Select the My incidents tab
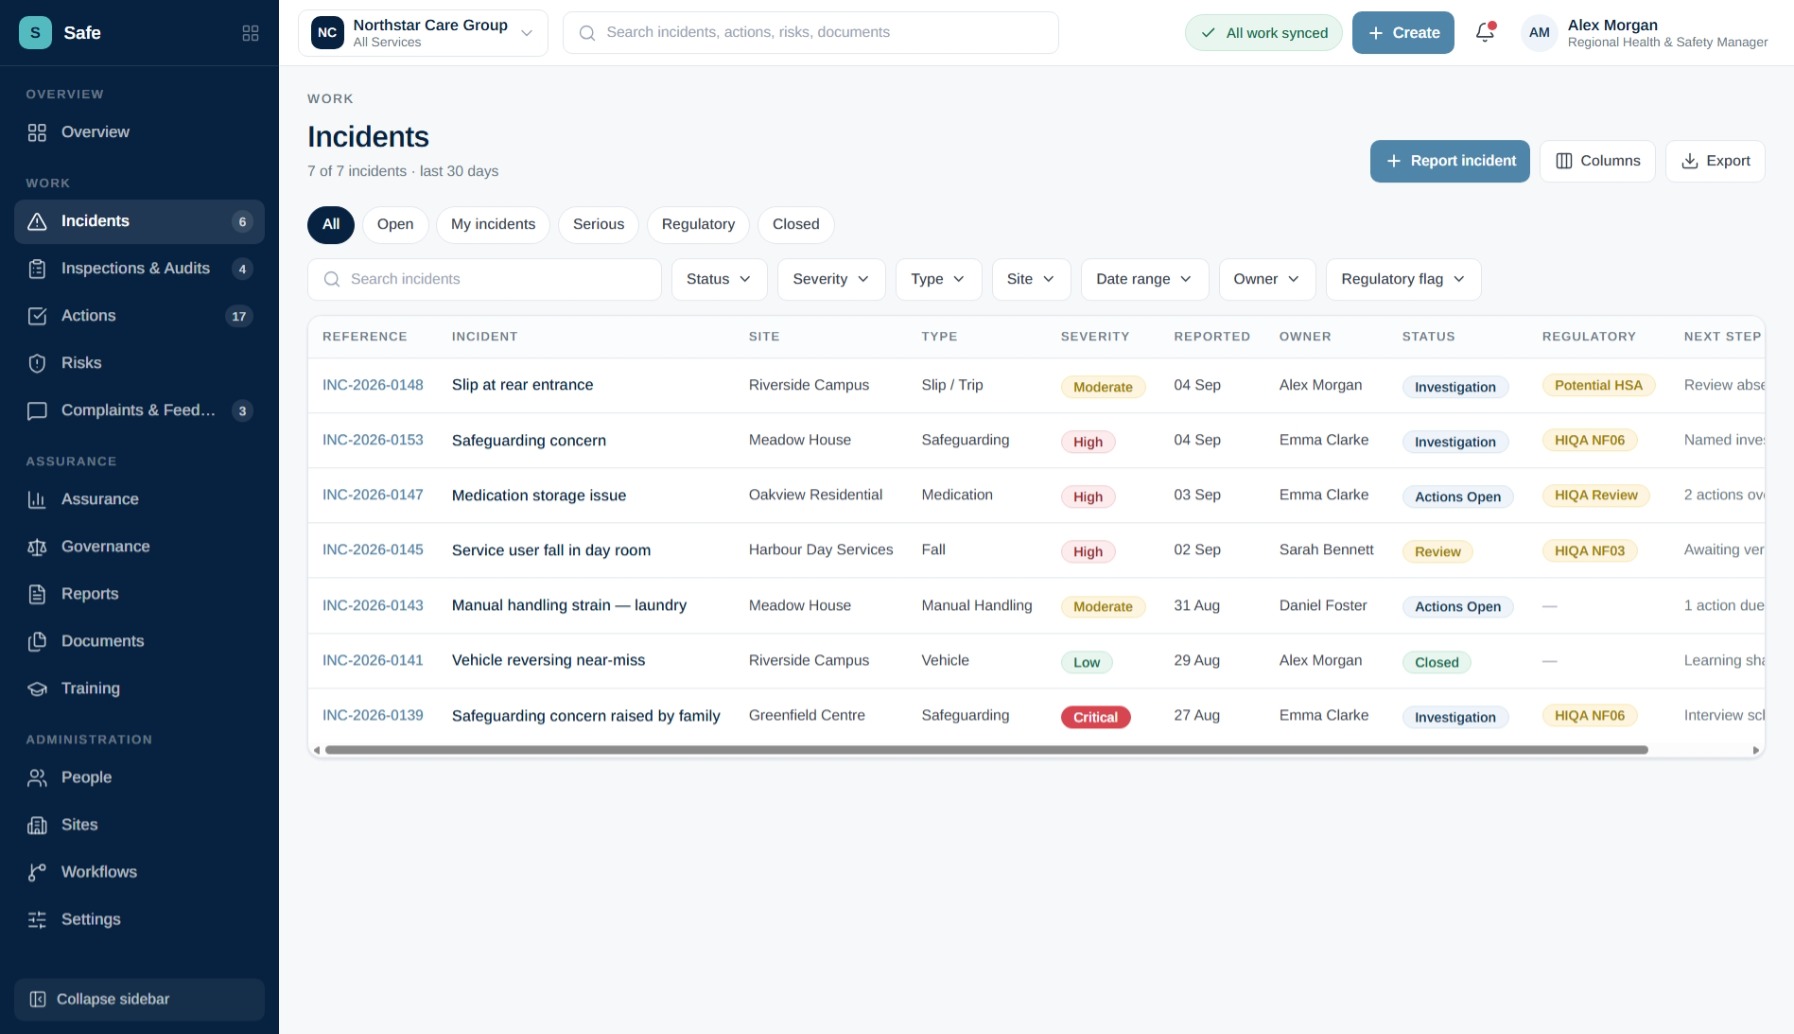1794x1034 pixels. pos(493,224)
